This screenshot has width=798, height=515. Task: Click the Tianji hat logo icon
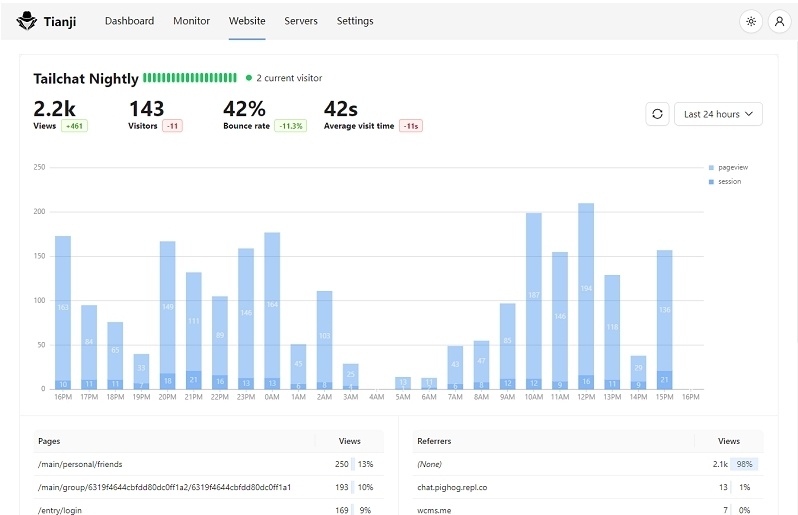tap(27, 21)
